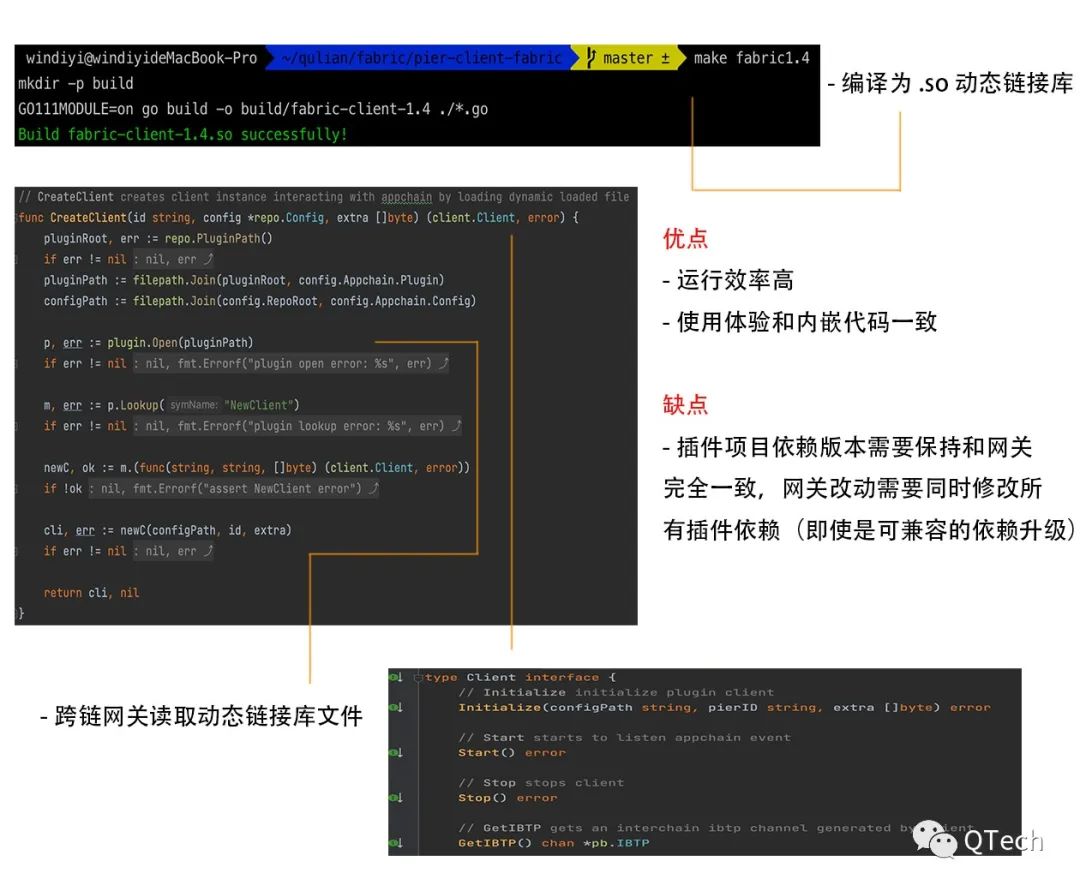Click the 'make fabric1.4' command
This screenshot has height=891, width=1080.
[751, 58]
